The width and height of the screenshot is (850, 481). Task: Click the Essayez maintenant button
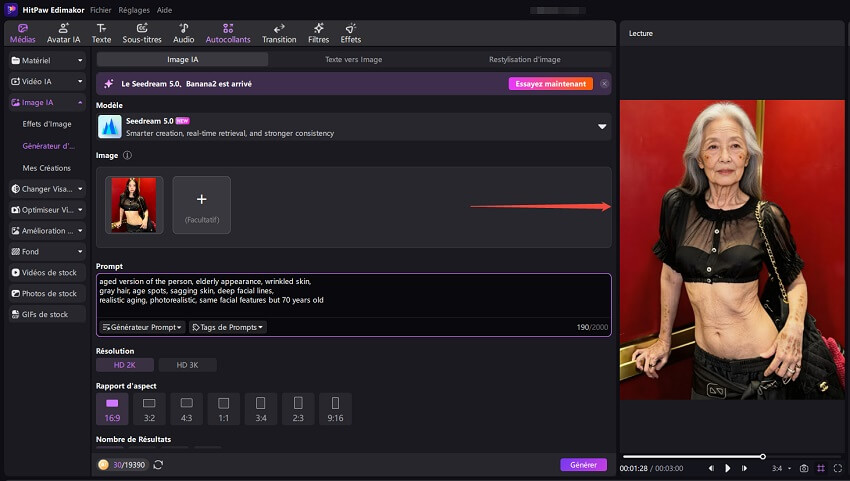click(x=550, y=84)
